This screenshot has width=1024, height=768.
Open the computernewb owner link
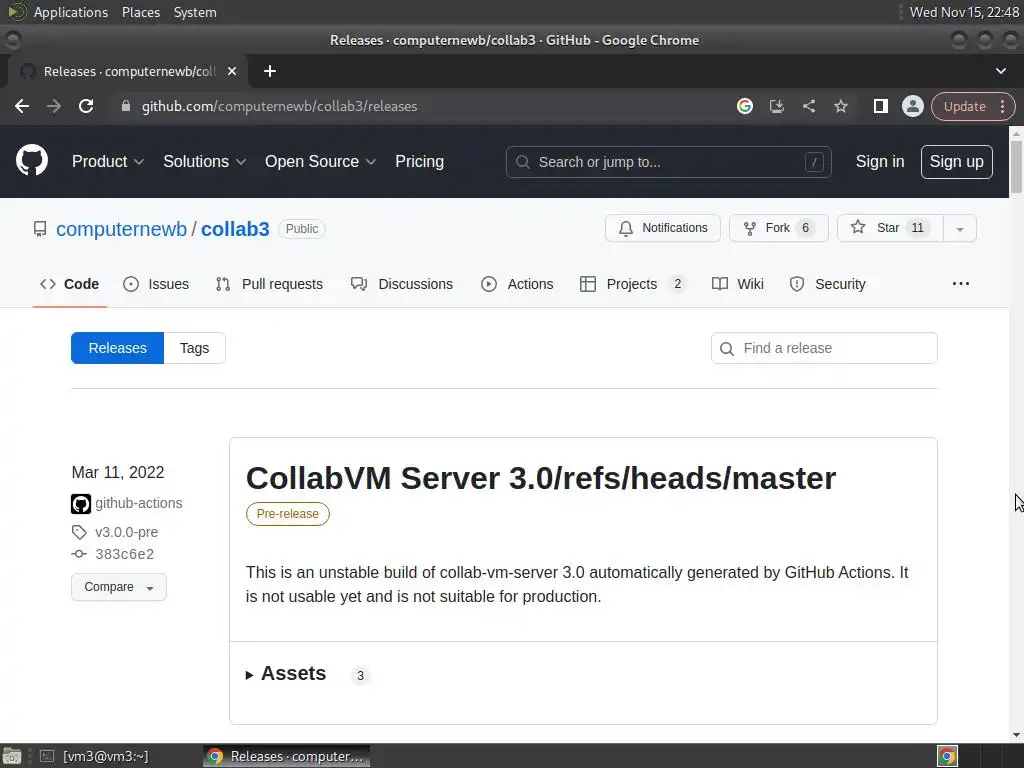[121, 229]
